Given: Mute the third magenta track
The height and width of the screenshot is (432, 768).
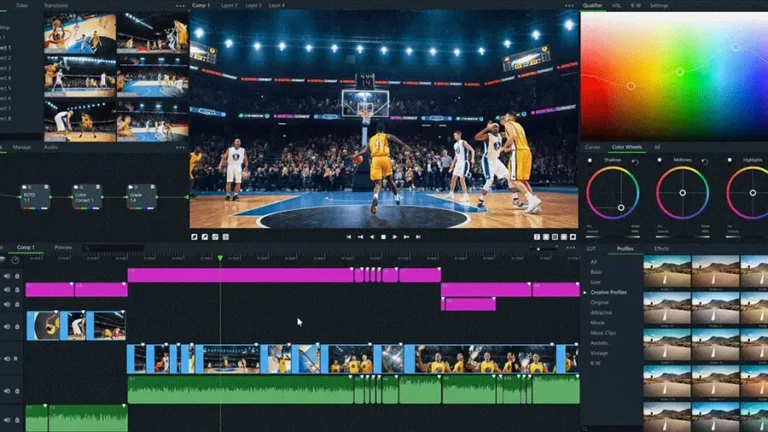Looking at the screenshot, I should pyautogui.click(x=7, y=304).
